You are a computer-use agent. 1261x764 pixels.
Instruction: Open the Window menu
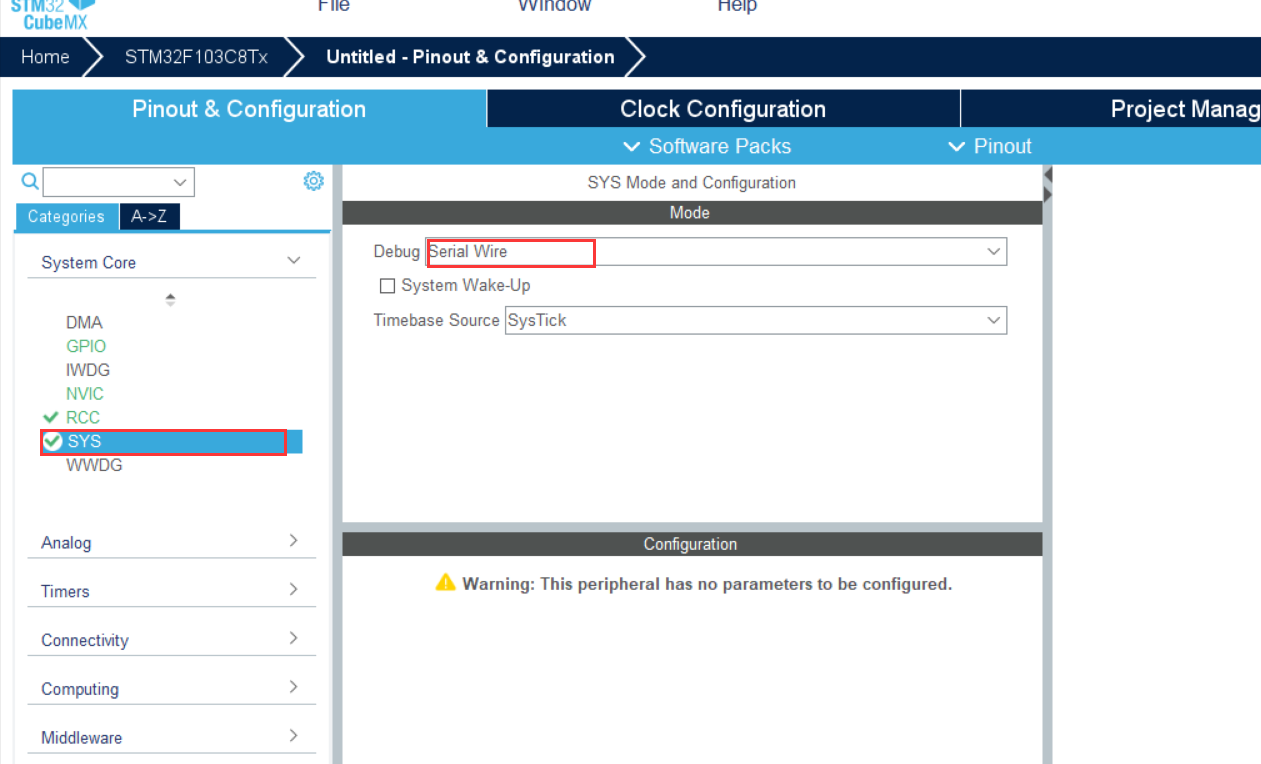point(554,6)
